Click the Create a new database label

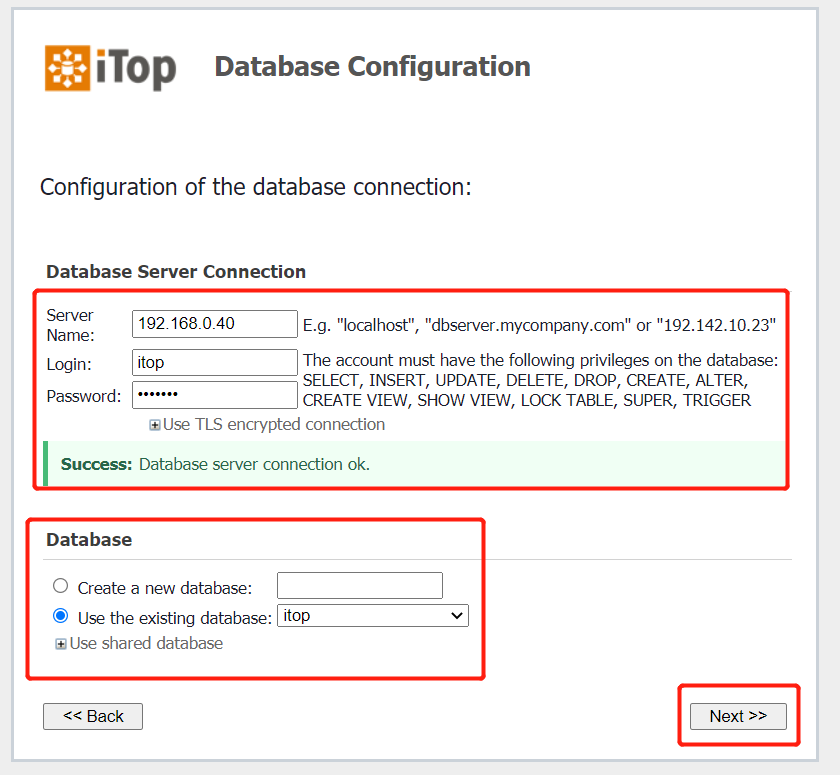(x=165, y=588)
